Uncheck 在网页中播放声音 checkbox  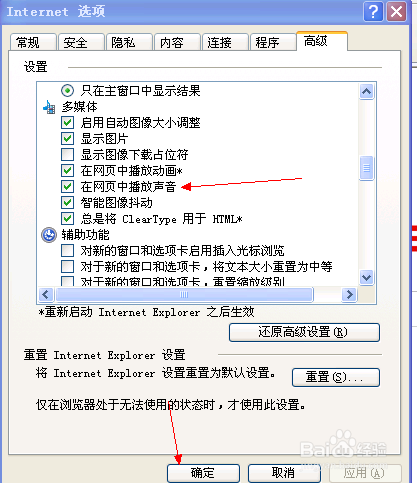68,187
